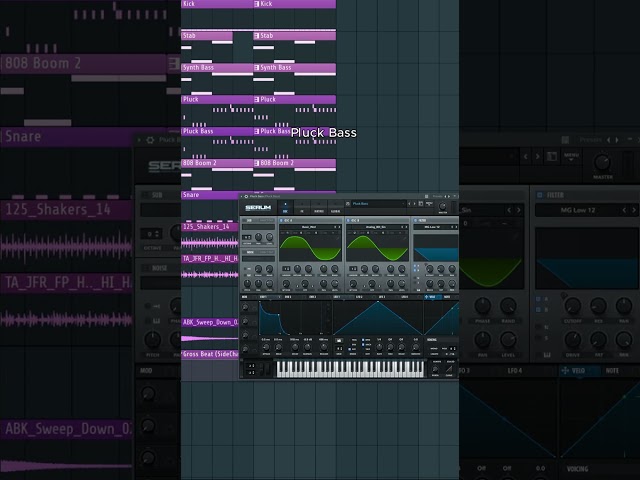
Task: Toggle the LFO ANCH checkbox
Action: pyautogui.click(x=363, y=344)
